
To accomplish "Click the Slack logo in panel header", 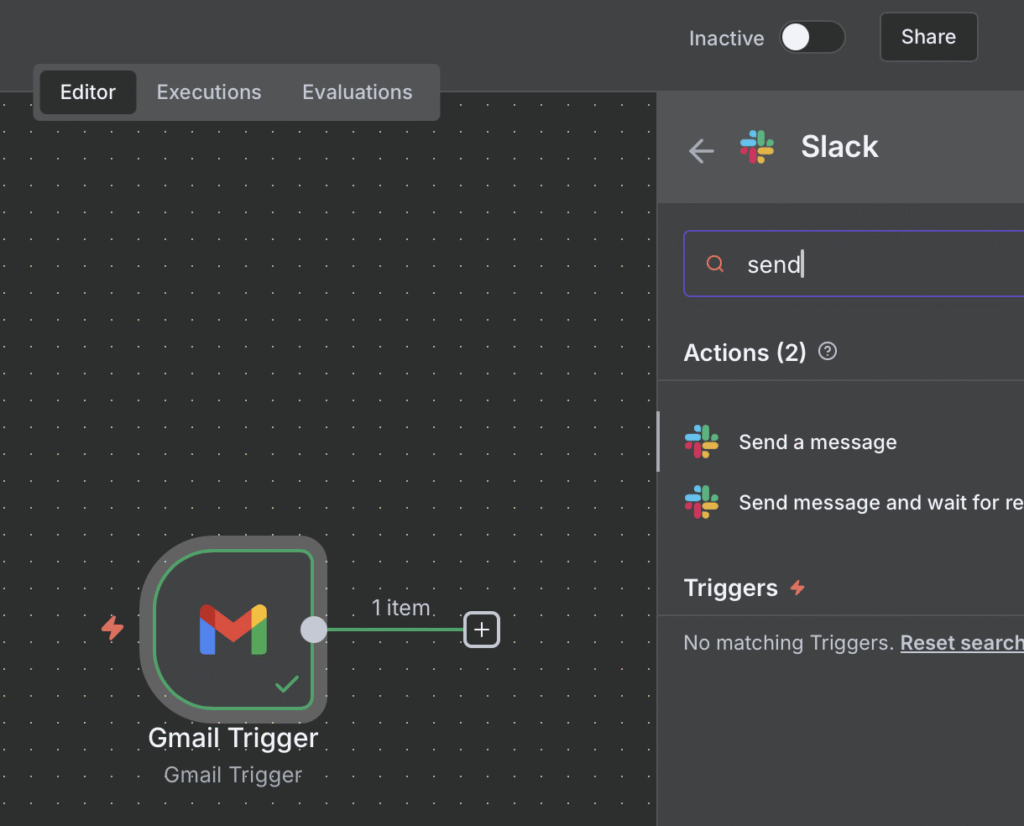I will click(x=757, y=146).
